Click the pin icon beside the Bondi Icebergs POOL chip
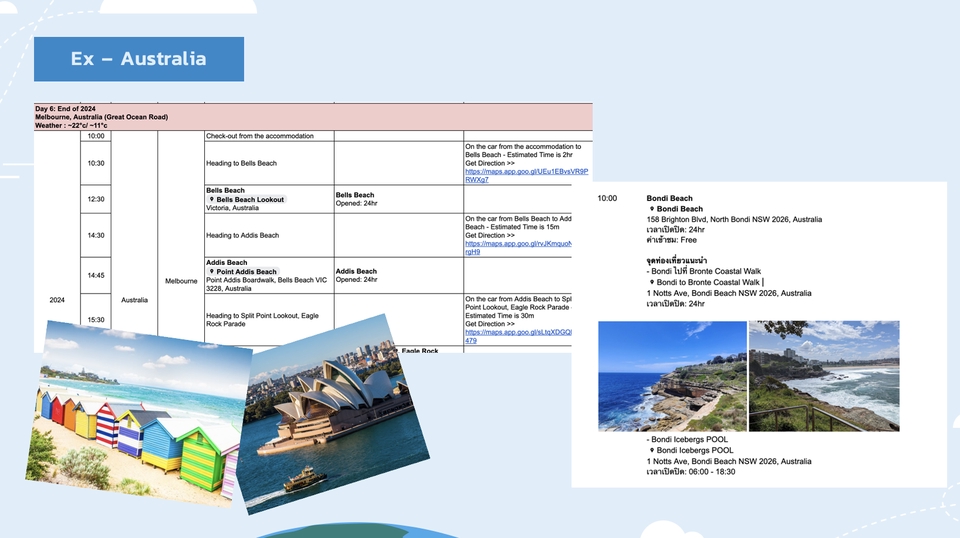The width and height of the screenshot is (960, 538). 652,450
